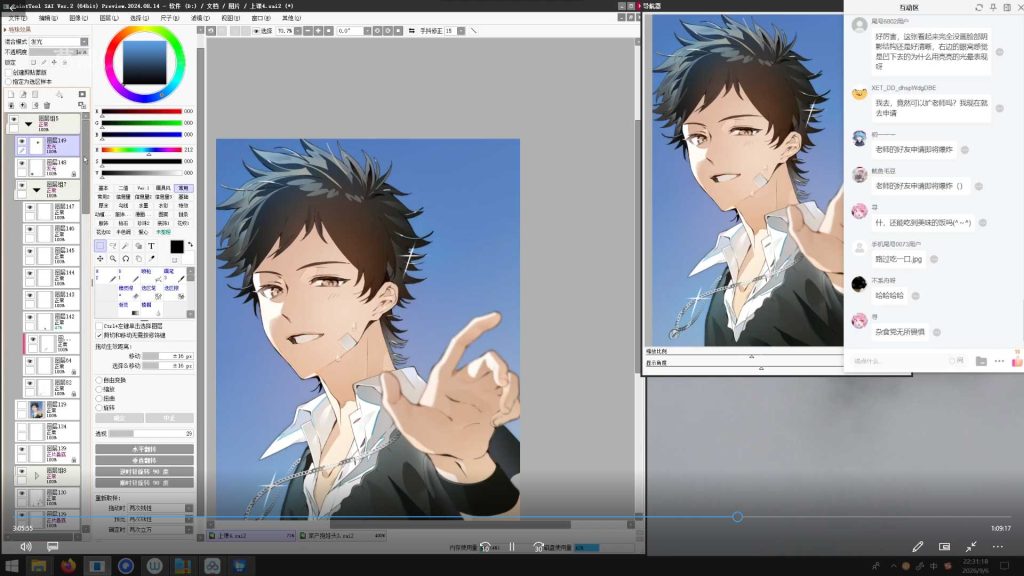Hide layer 147 with its eye icon
1024x576 pixels.
[x=30, y=208]
